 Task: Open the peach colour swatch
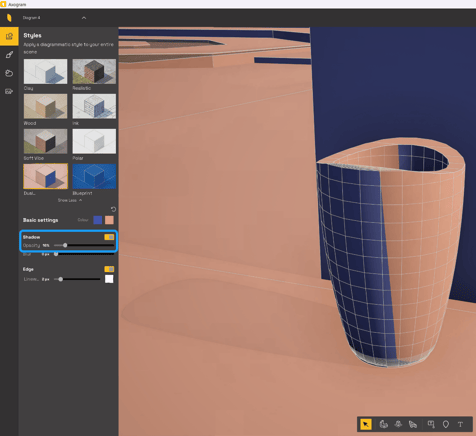pos(109,220)
